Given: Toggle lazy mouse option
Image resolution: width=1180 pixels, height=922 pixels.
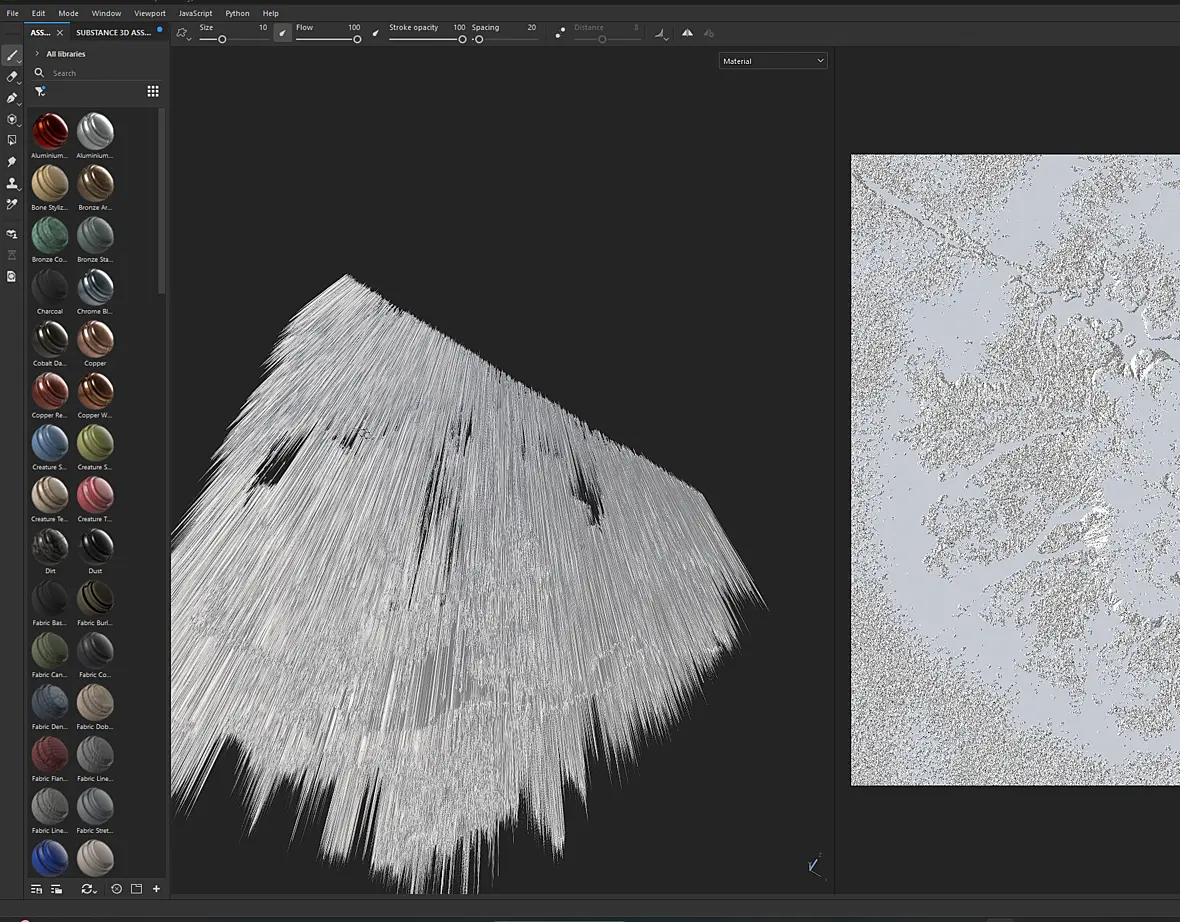Looking at the screenshot, I should point(560,33).
